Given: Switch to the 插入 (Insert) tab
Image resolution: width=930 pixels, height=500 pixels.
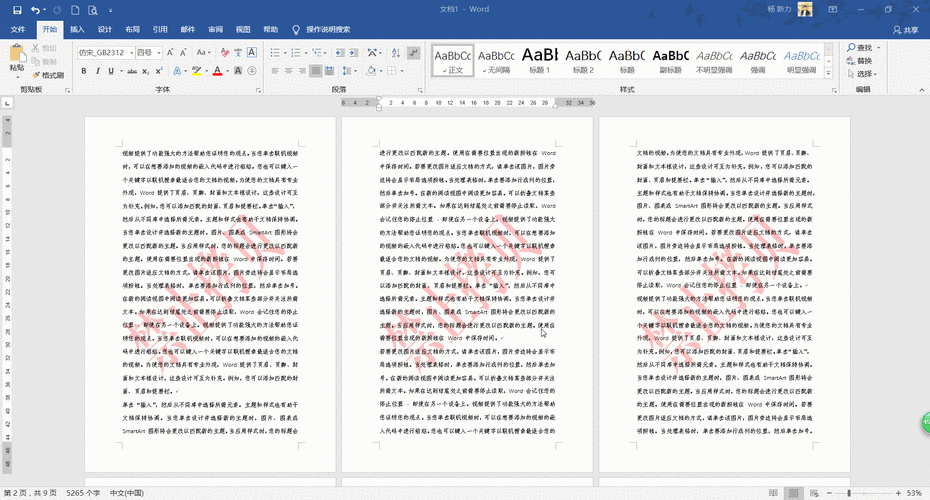Looking at the screenshot, I should [77, 29].
